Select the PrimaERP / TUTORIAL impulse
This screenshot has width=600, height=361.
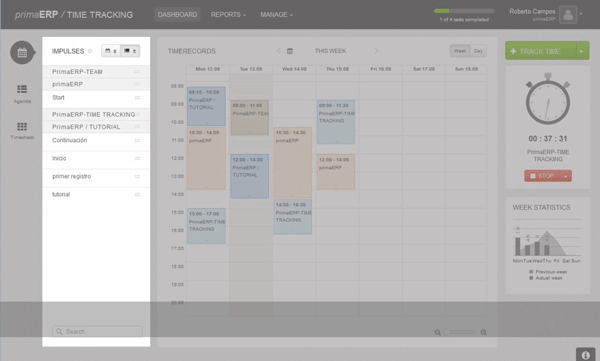(96, 127)
